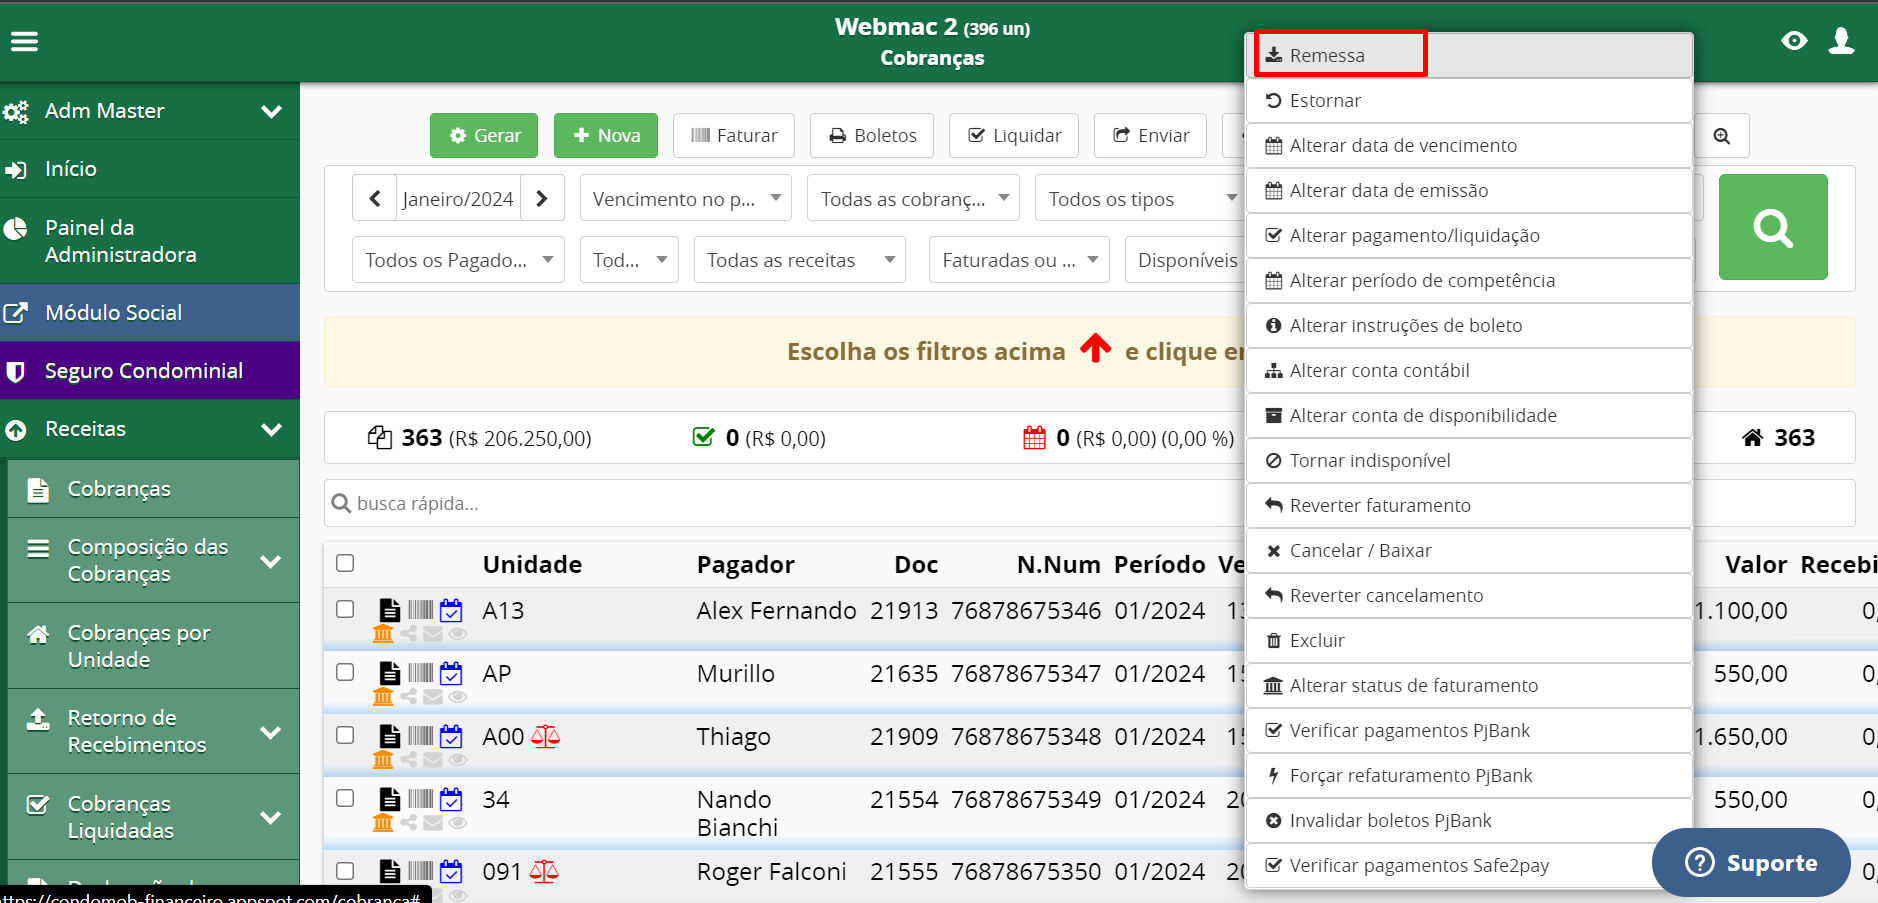Click the eye visibility icon in header
The height and width of the screenshot is (903, 1878).
tap(1794, 41)
